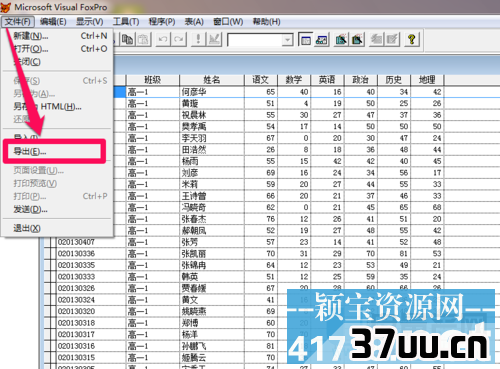Open the 工具(T) menu
Viewport: 500px width, 369px height.
coord(126,22)
